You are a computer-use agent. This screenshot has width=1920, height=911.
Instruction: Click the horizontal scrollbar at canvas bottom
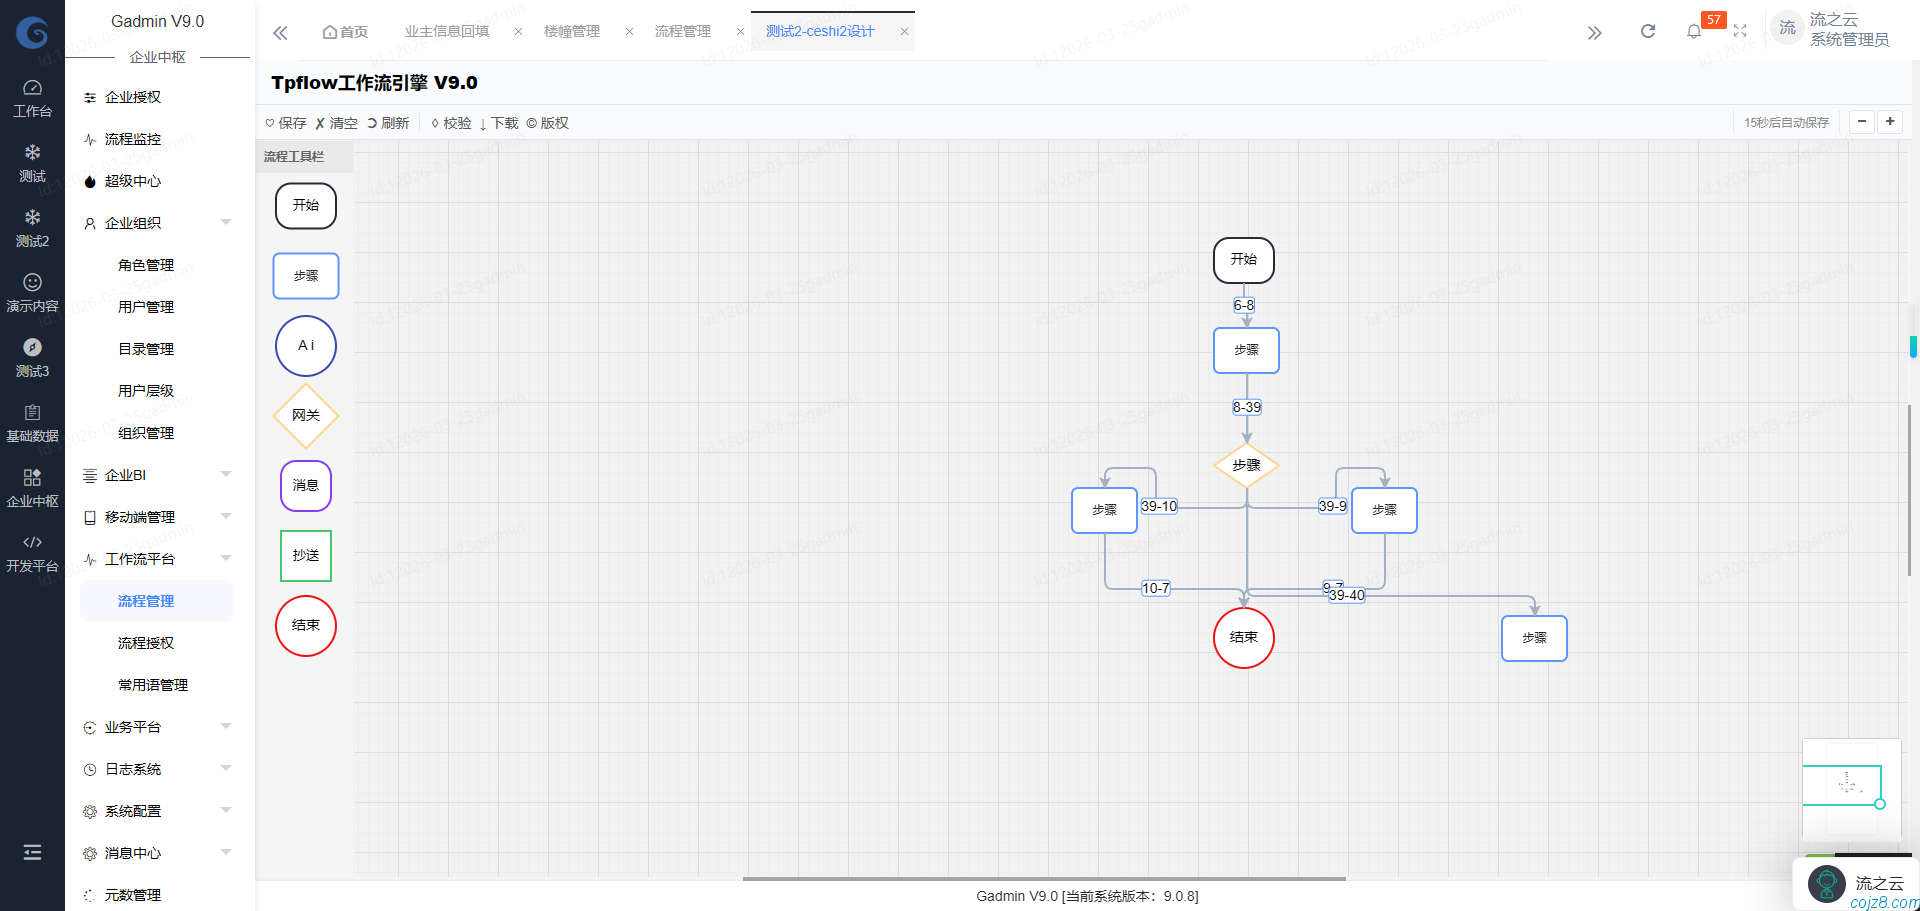coord(1044,879)
